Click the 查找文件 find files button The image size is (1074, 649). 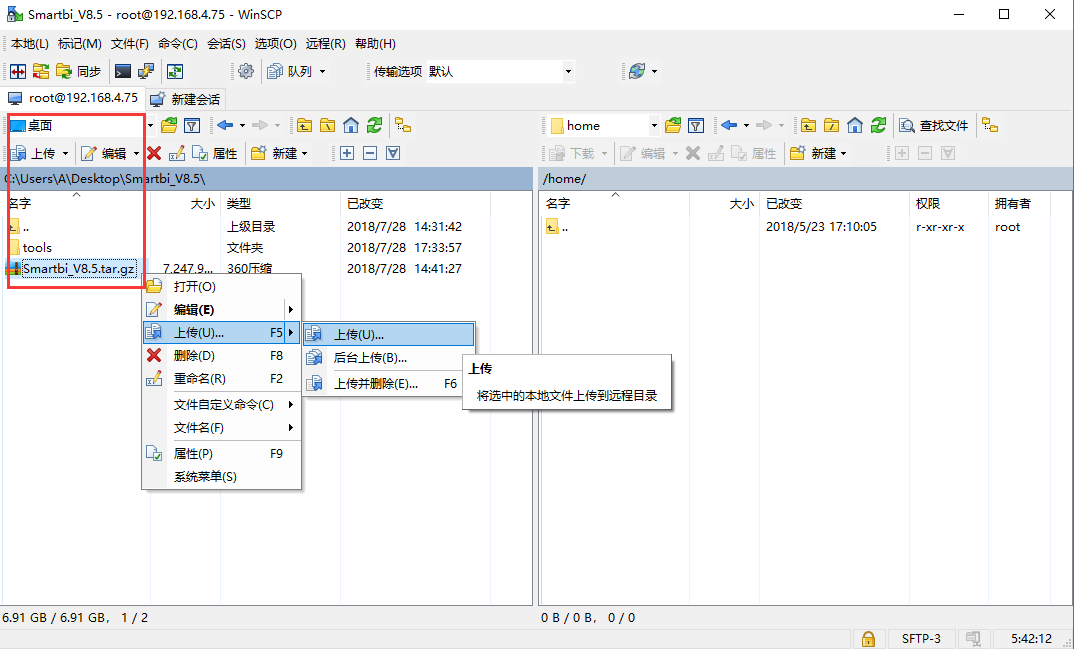pyautogui.click(x=934, y=125)
